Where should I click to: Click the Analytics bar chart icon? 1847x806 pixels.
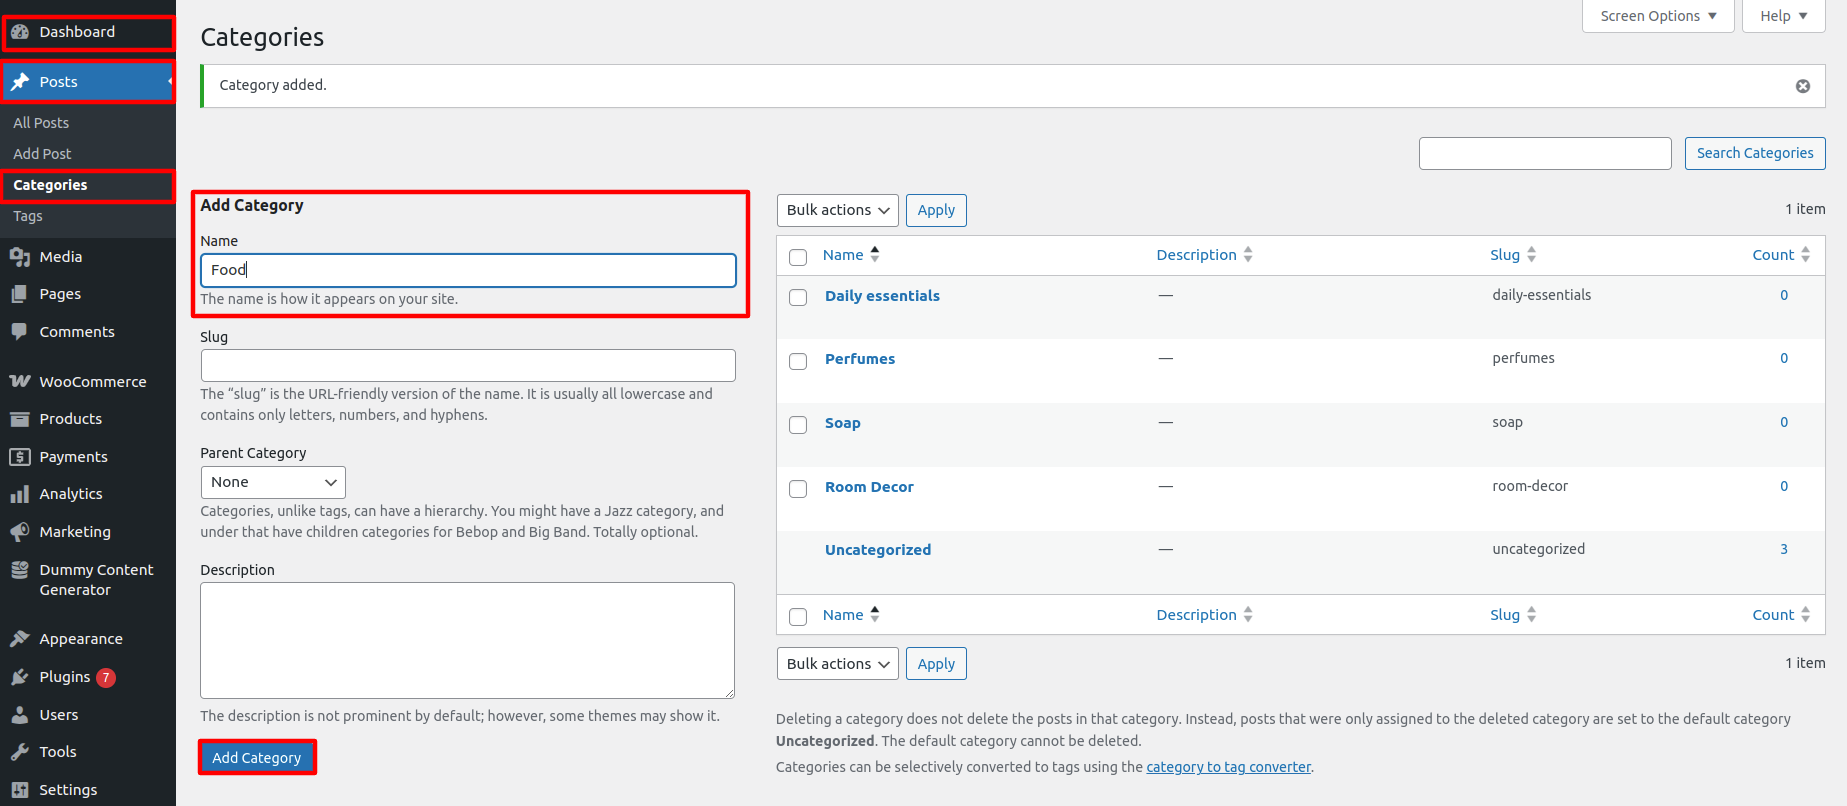click(20, 494)
